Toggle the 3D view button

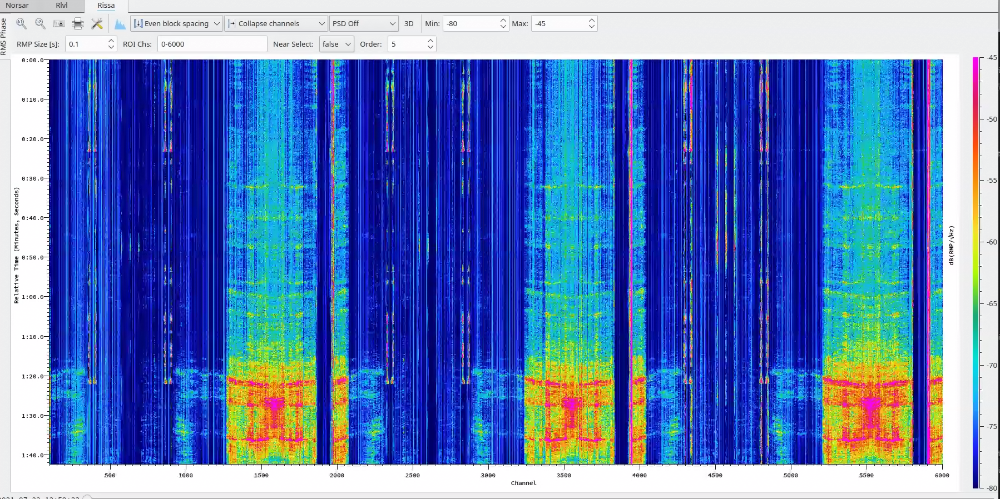408,23
